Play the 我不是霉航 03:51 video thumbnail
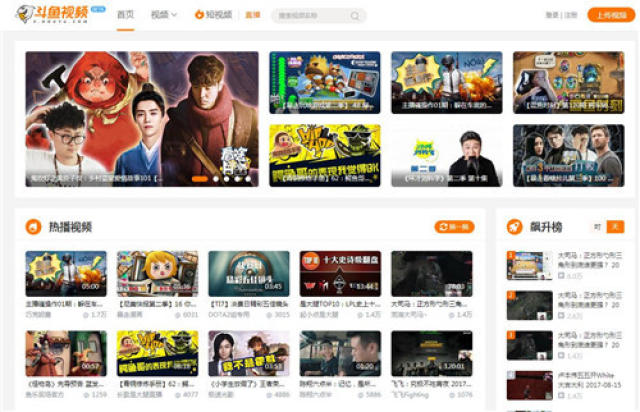 click(249, 354)
